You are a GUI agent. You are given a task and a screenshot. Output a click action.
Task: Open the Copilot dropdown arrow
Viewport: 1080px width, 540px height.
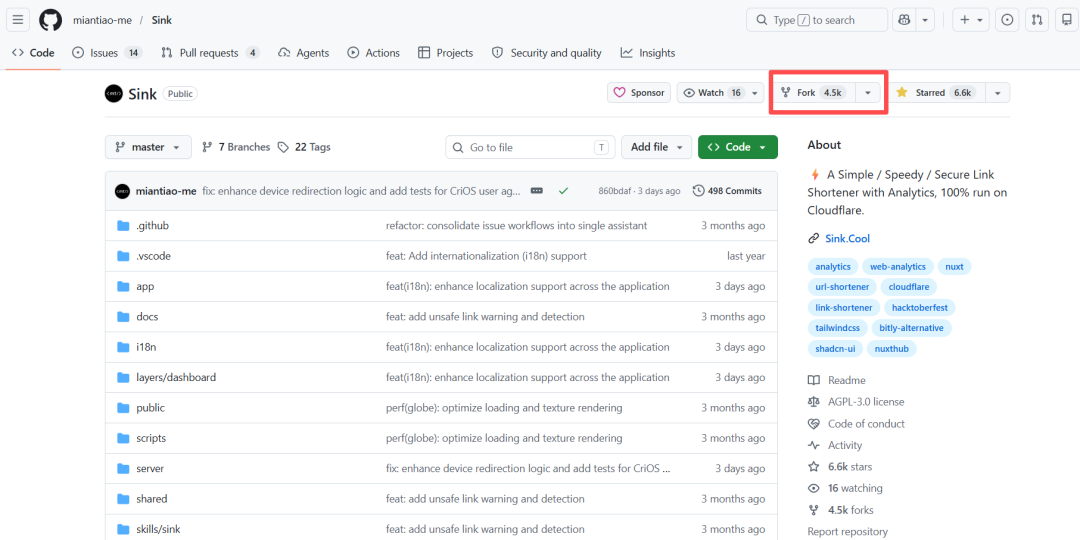[x=925, y=20]
